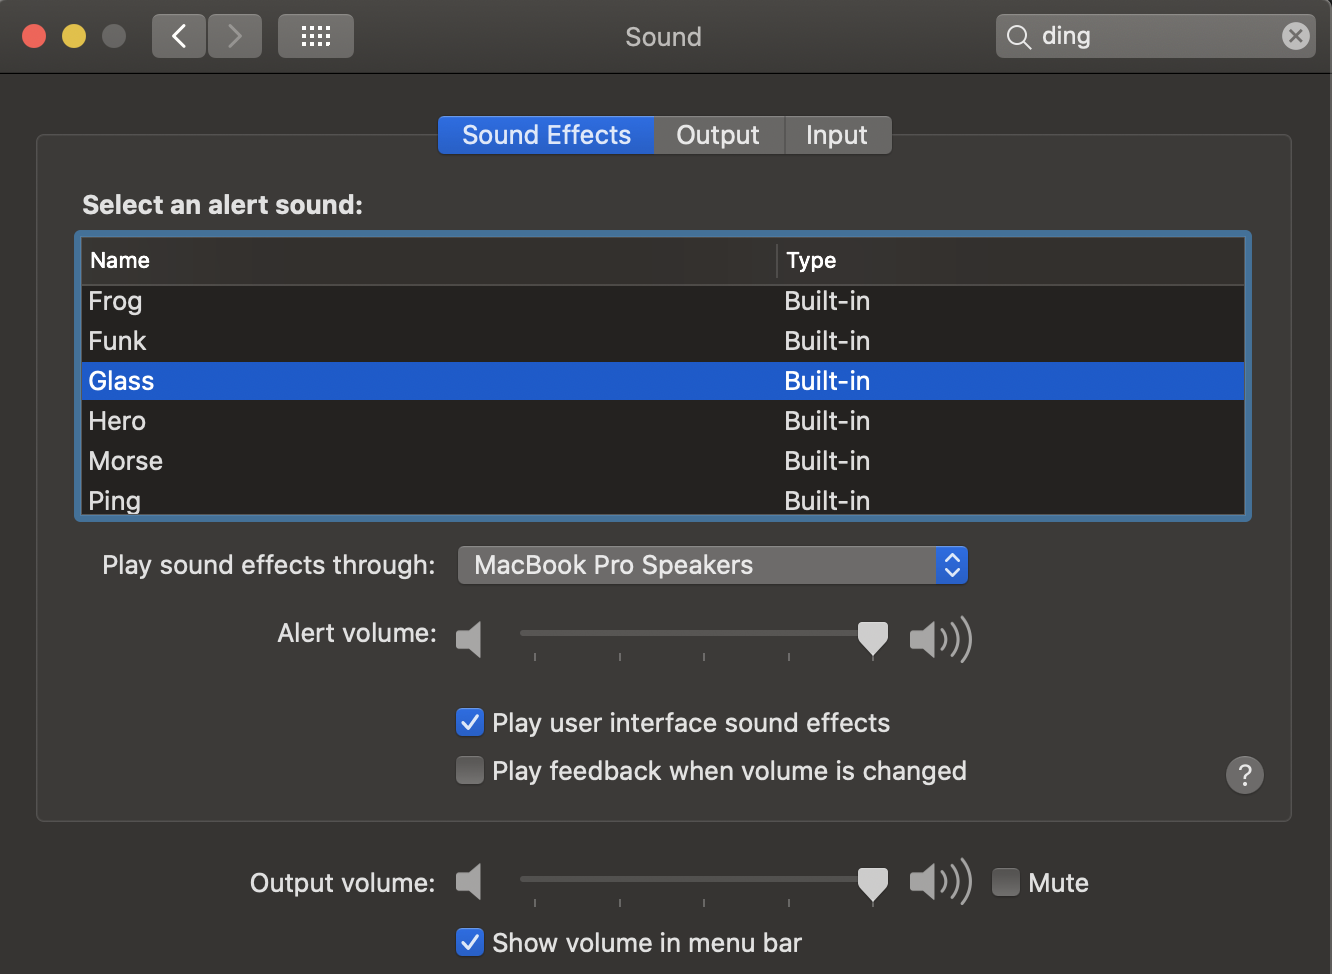The image size is (1332, 974).
Task: Switch to the Input tab
Action: pyautogui.click(x=837, y=136)
